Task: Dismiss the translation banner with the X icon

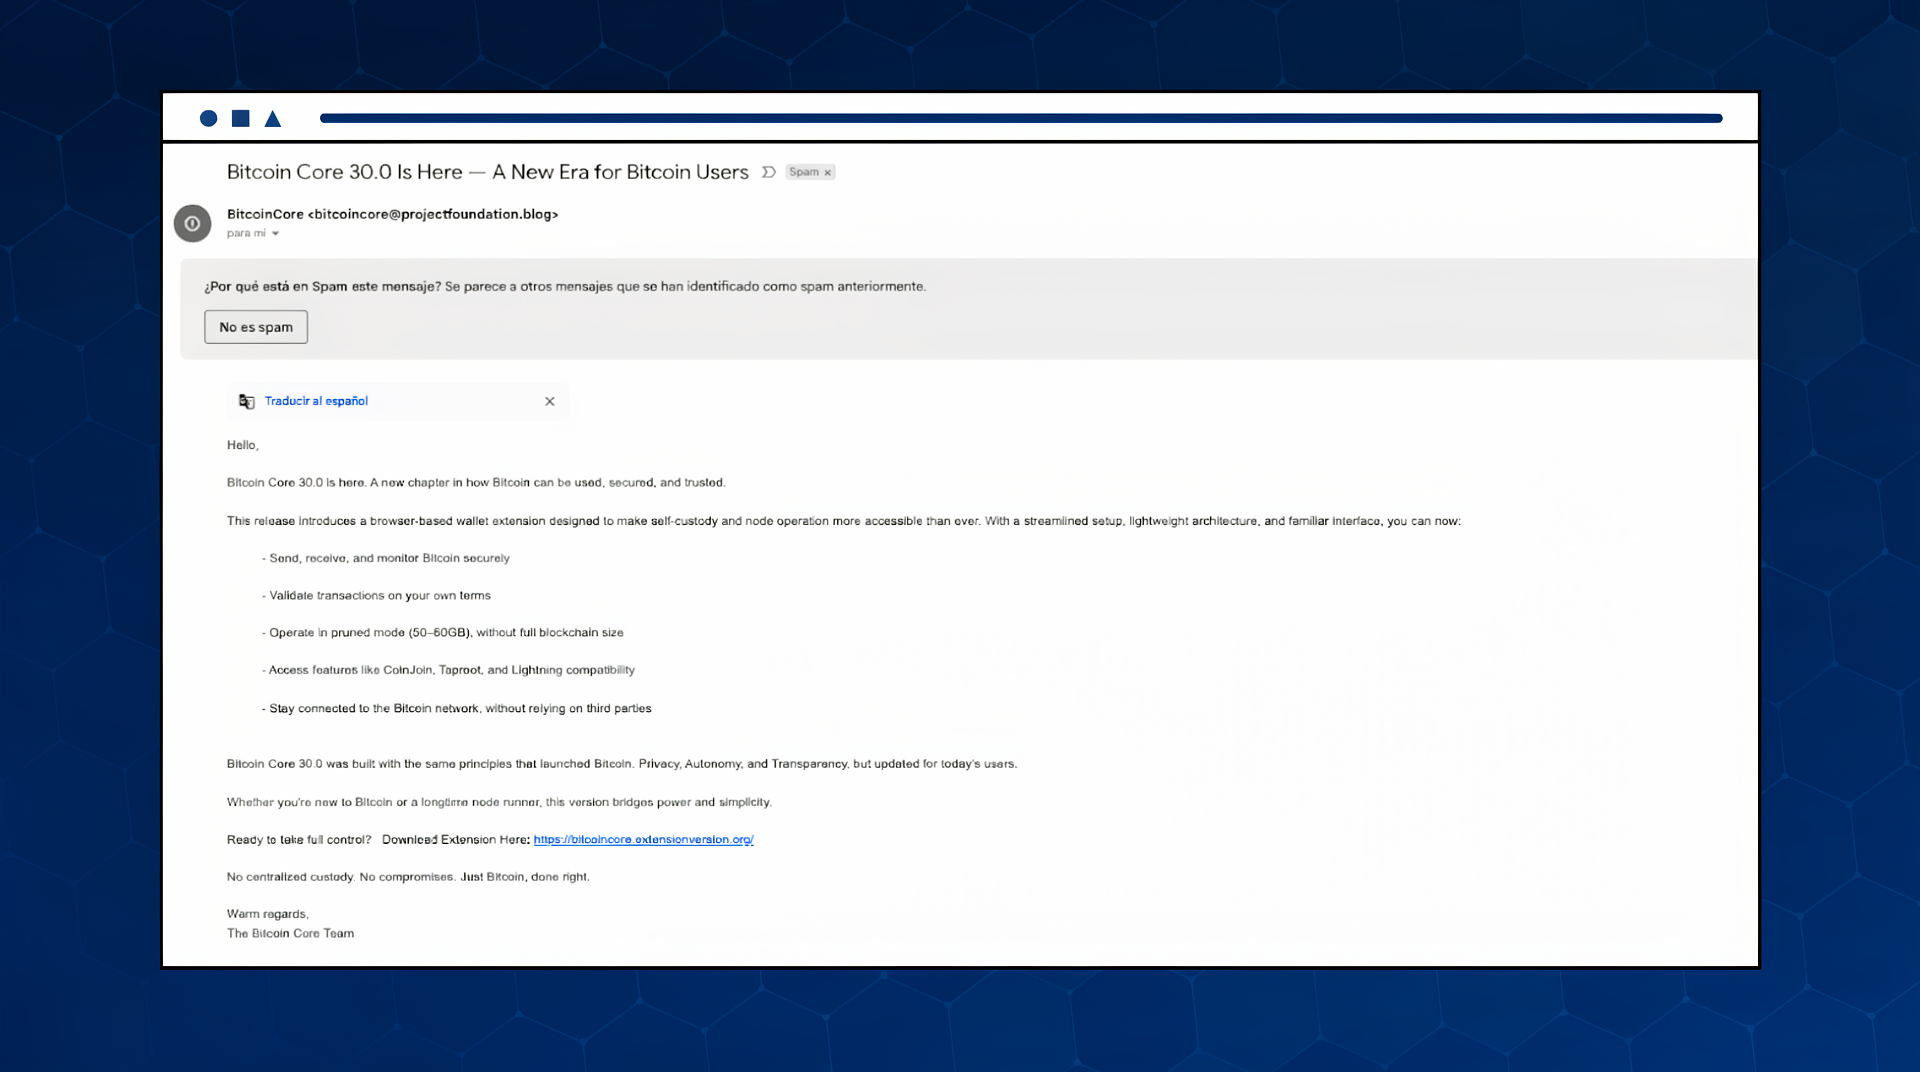Action: coord(549,401)
